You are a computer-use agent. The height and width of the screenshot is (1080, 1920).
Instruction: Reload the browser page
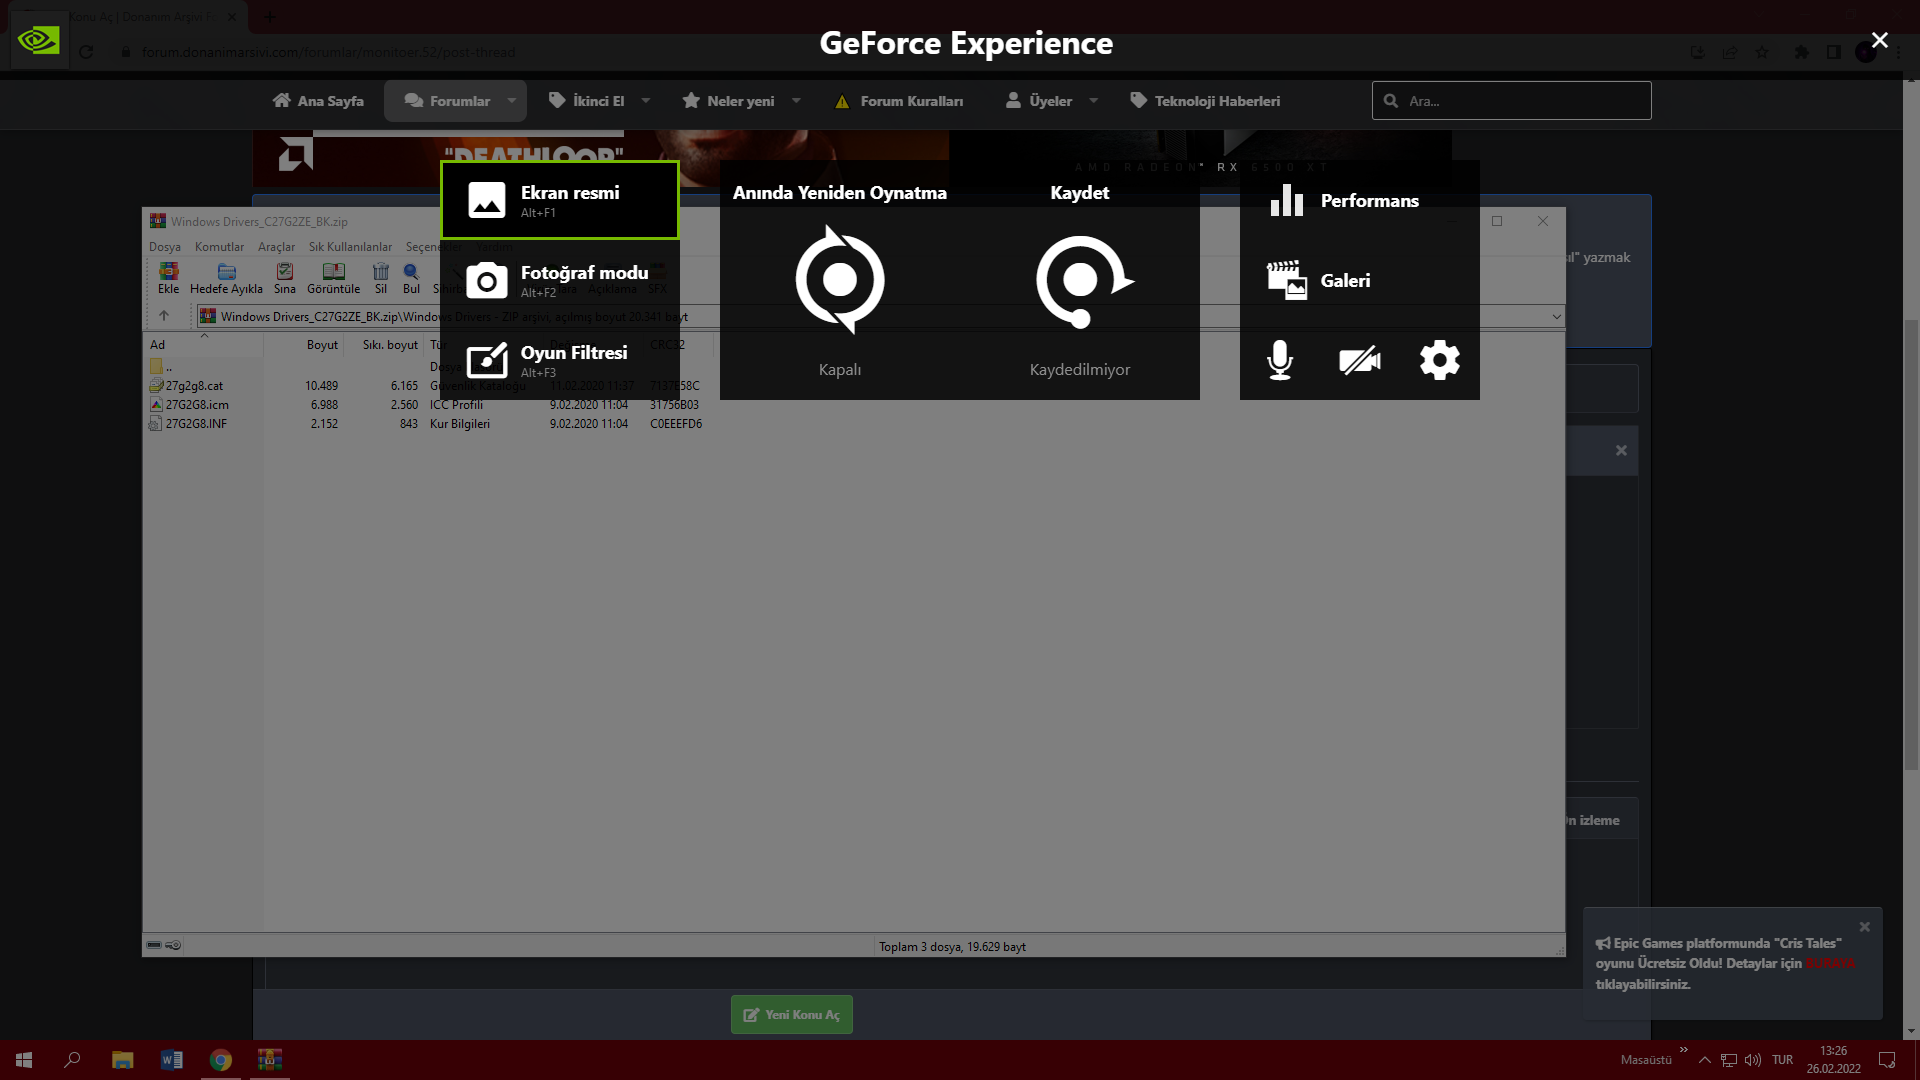pyautogui.click(x=86, y=52)
